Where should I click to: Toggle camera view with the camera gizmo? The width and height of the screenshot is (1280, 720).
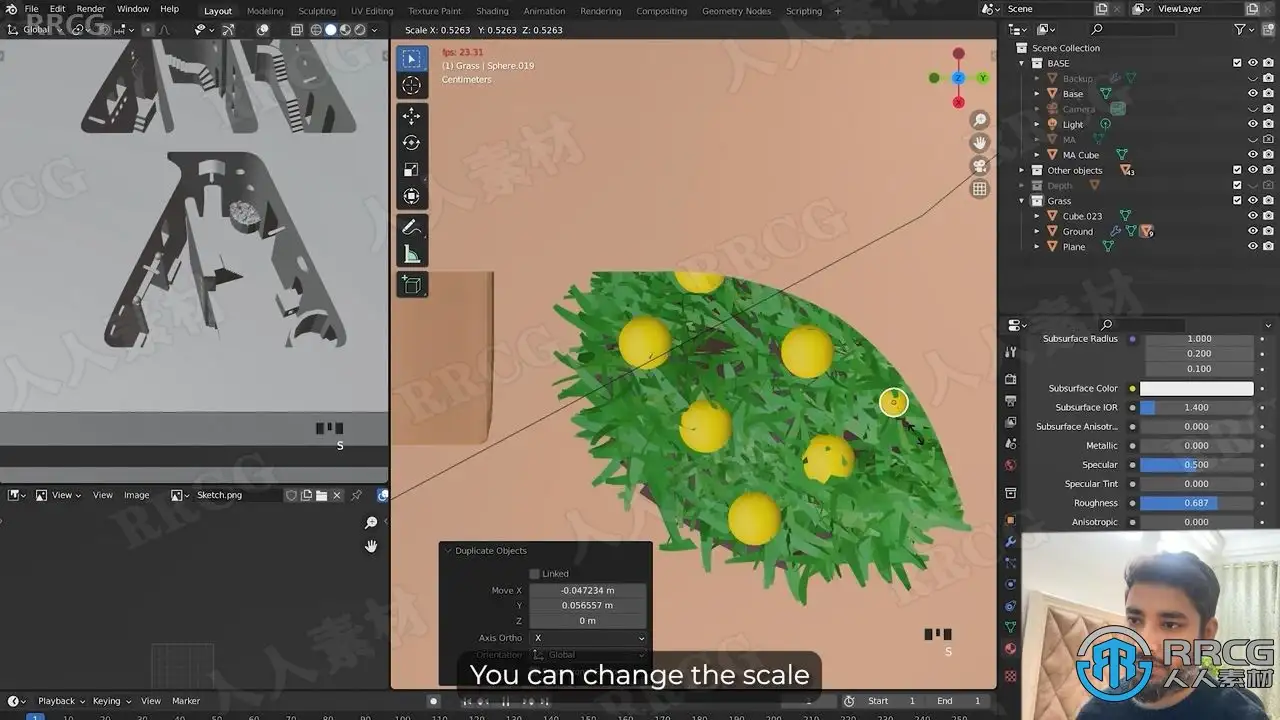tap(980, 166)
